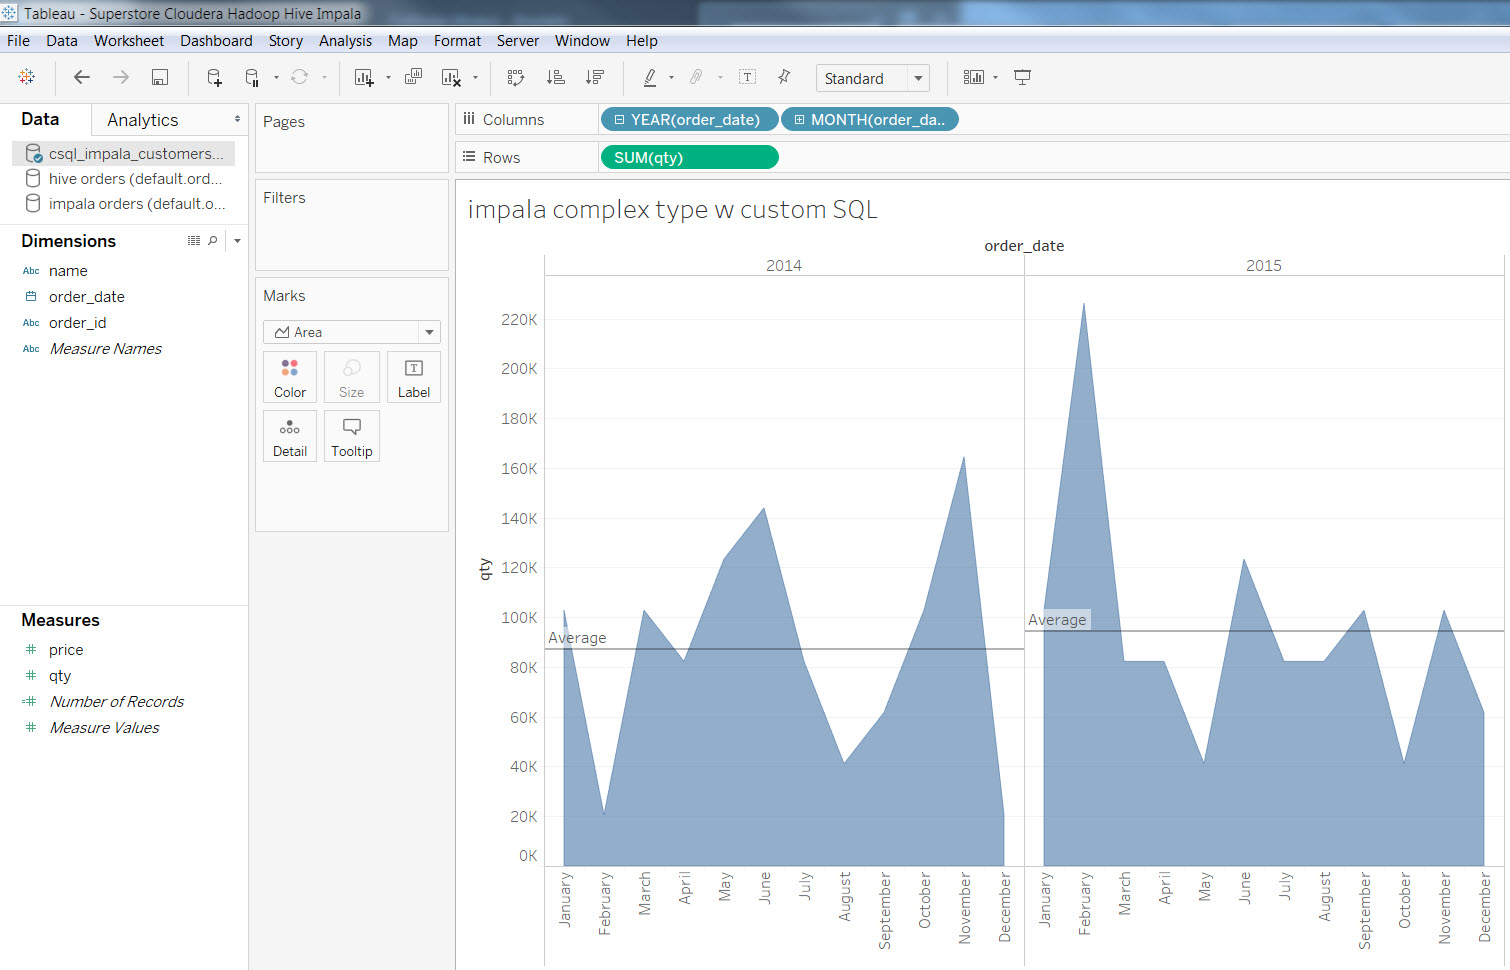Open the Standard fit dropdown
This screenshot has height=970, width=1510.
tap(917, 78)
